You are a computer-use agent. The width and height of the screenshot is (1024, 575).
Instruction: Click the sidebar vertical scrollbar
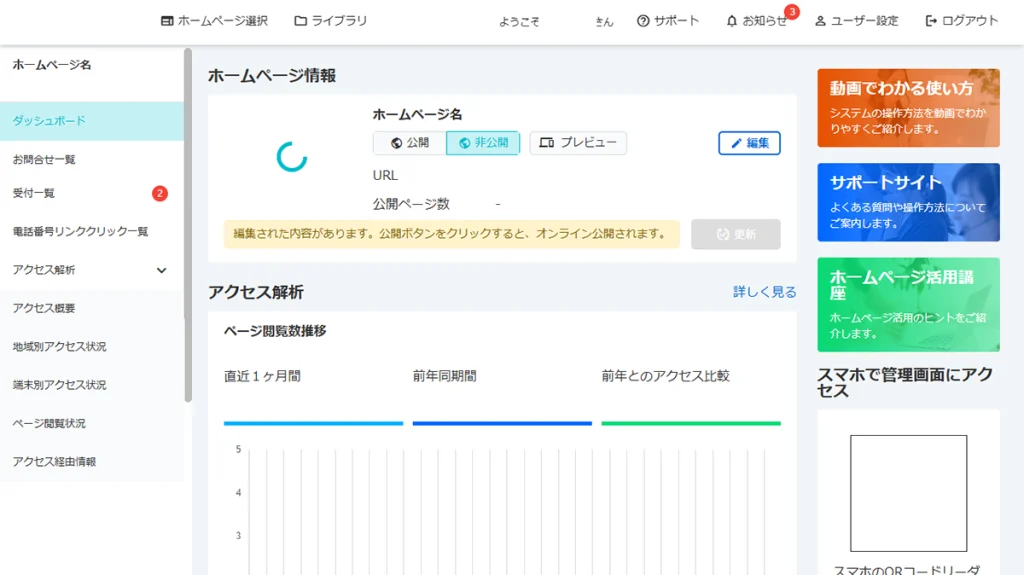coord(188,225)
